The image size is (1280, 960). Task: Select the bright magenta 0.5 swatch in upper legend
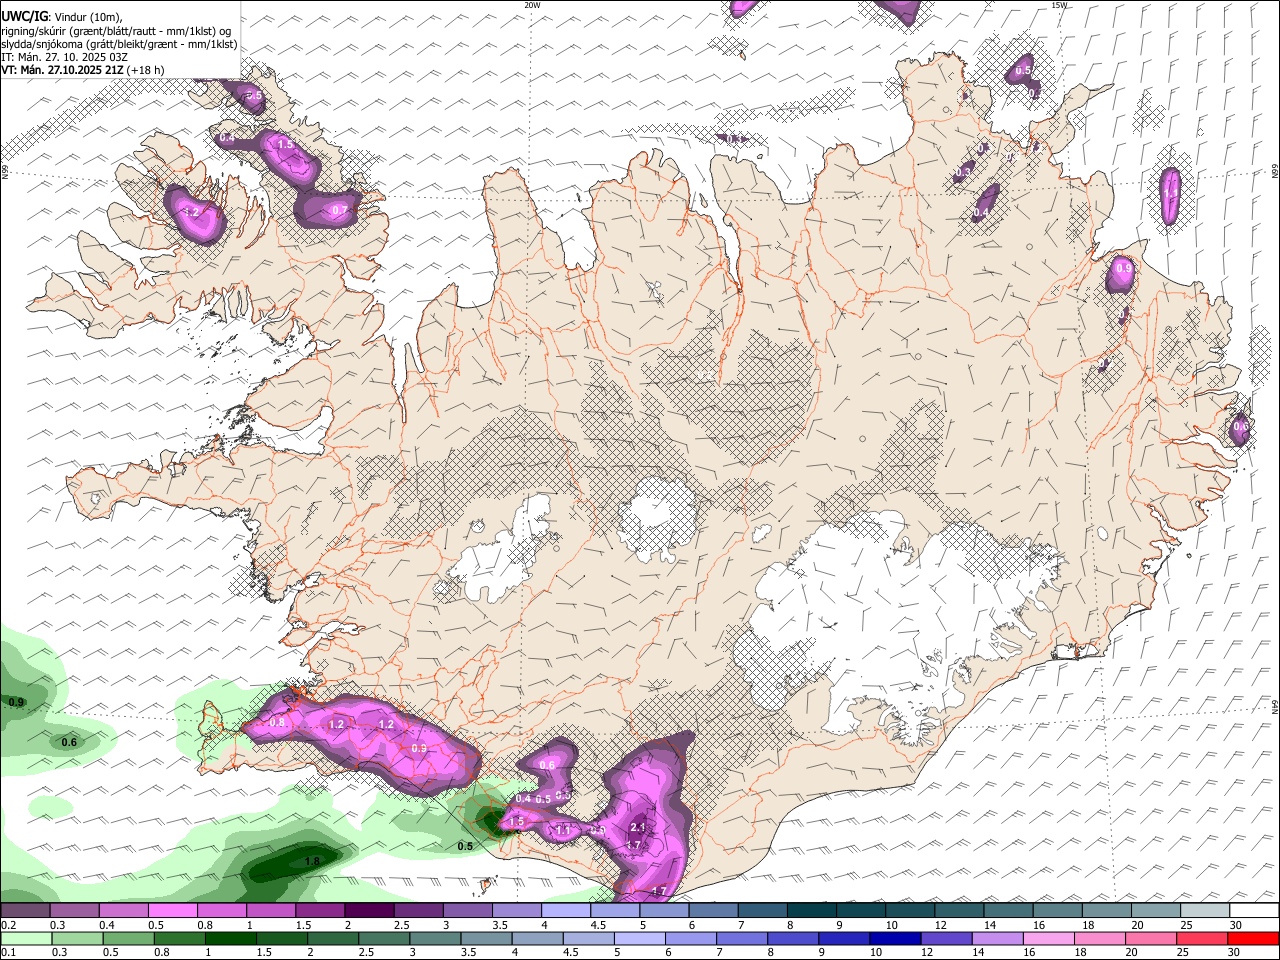click(172, 911)
